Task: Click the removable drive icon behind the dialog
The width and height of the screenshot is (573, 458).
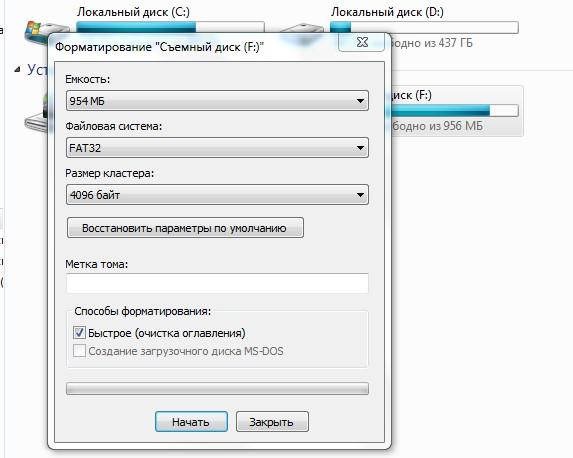Action: pos(36,113)
